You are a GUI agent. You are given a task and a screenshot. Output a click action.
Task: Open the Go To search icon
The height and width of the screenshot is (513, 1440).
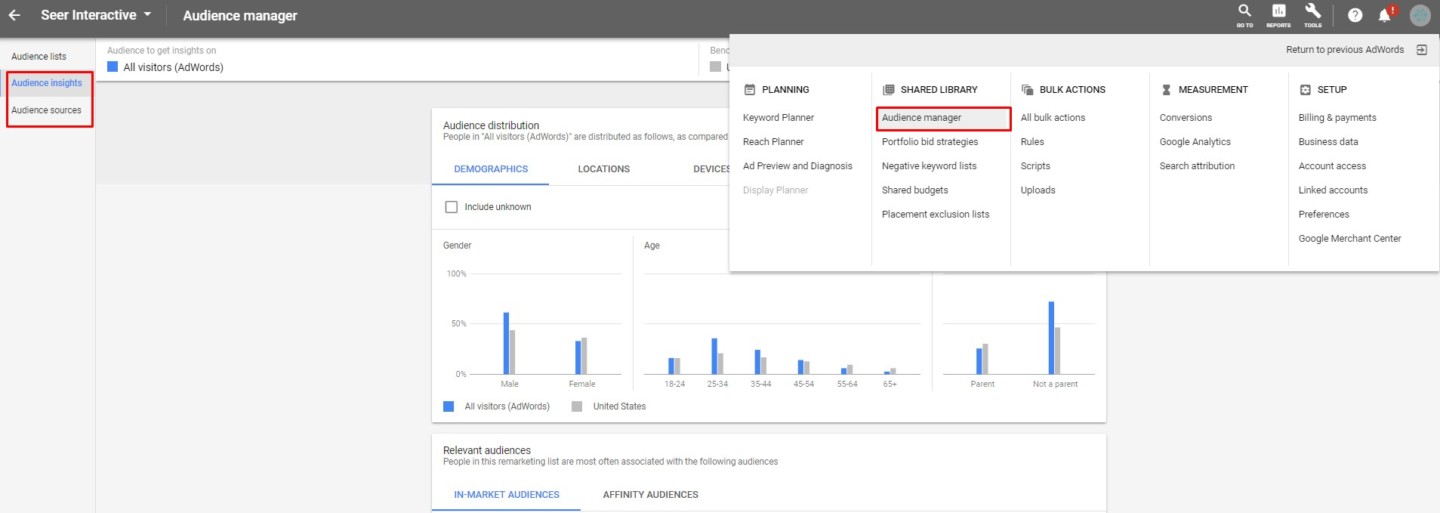pyautogui.click(x=1244, y=14)
